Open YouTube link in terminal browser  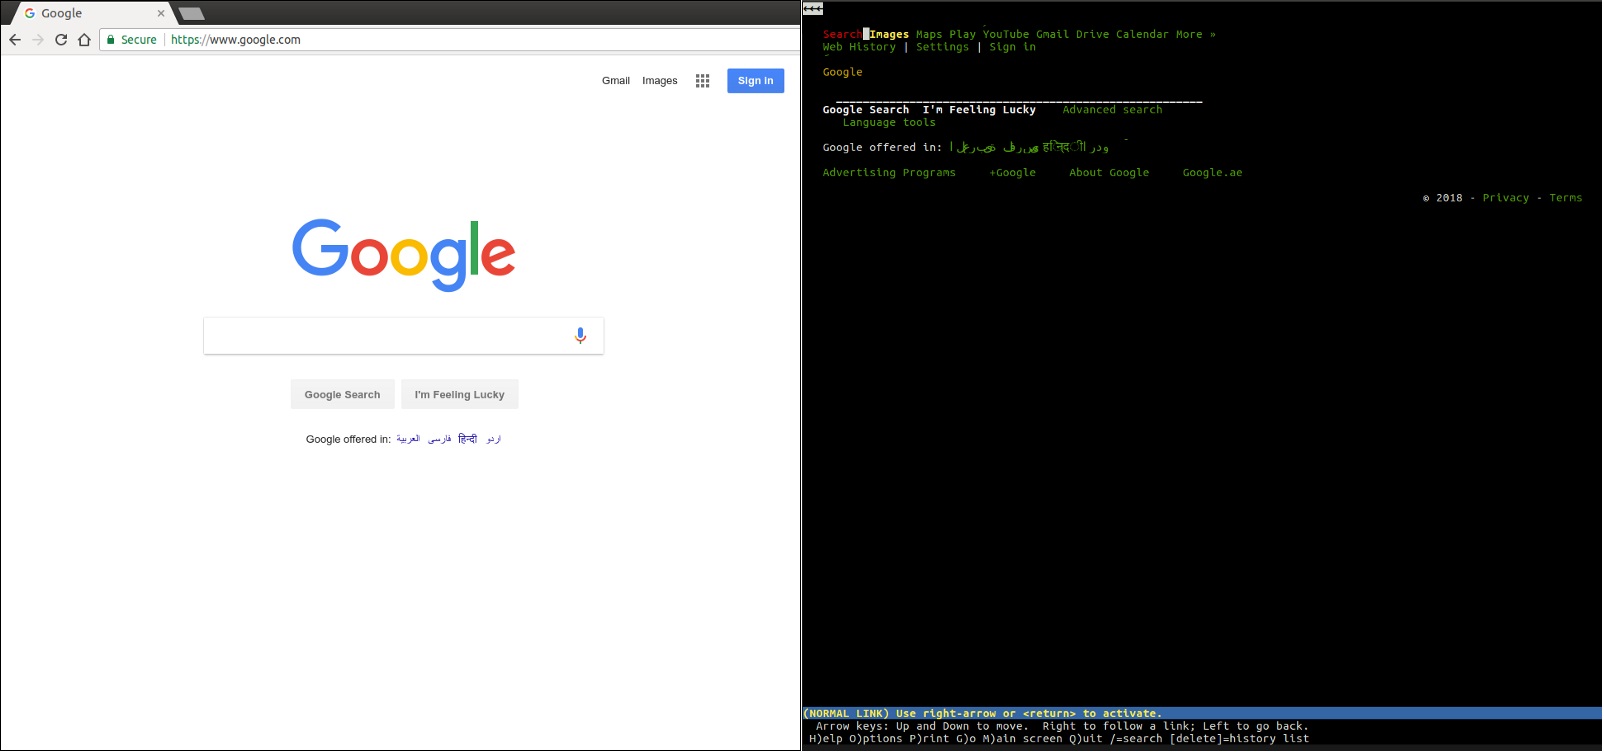pos(1006,34)
